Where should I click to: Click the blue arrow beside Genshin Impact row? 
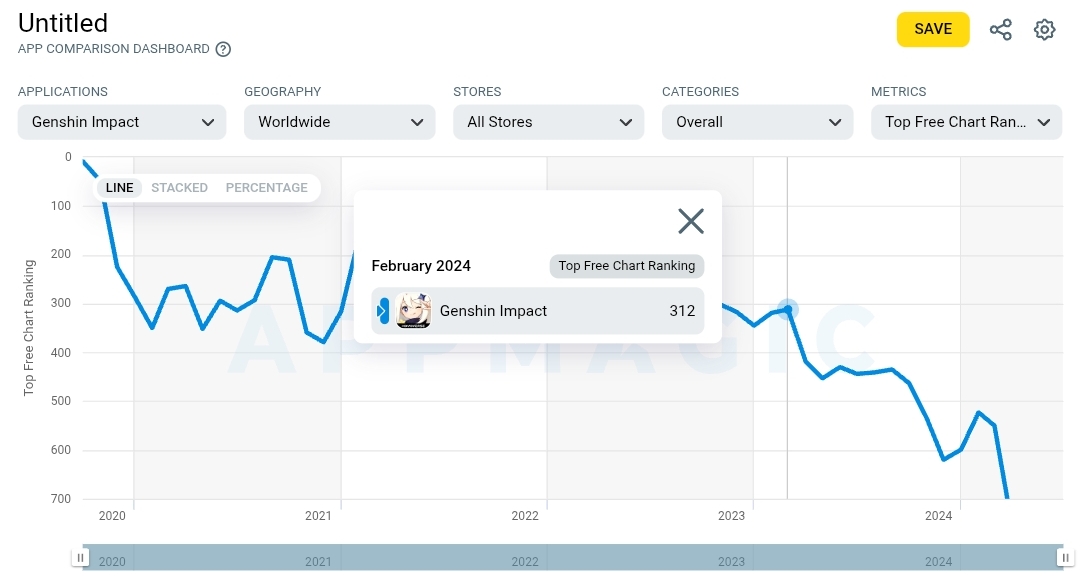(x=383, y=311)
